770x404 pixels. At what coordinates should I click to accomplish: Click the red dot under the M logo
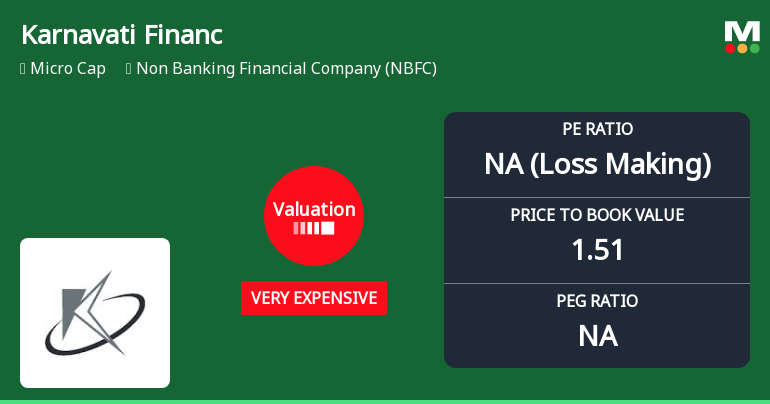point(730,48)
